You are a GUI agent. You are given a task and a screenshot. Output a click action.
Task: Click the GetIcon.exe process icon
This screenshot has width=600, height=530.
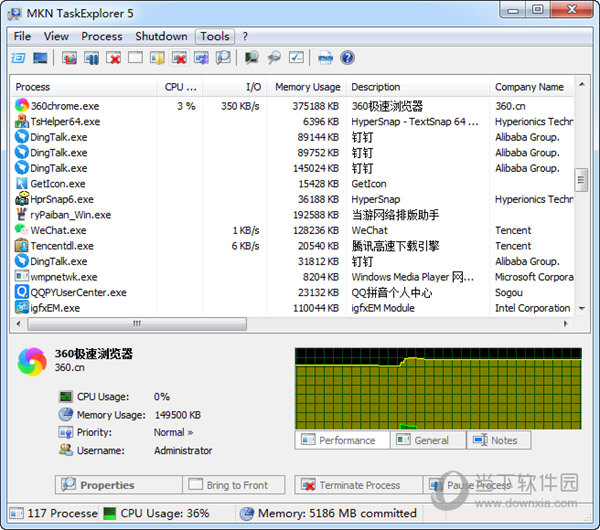pos(22,184)
